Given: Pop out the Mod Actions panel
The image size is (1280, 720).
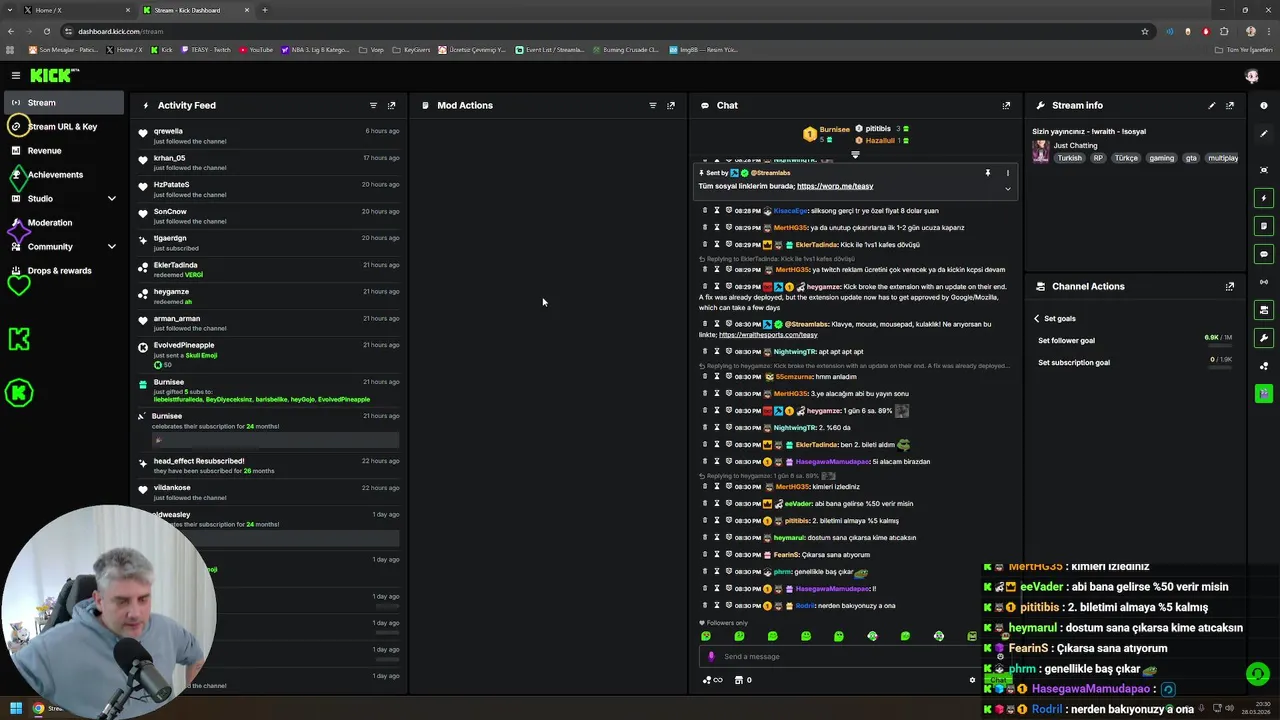Looking at the screenshot, I should [x=670, y=105].
